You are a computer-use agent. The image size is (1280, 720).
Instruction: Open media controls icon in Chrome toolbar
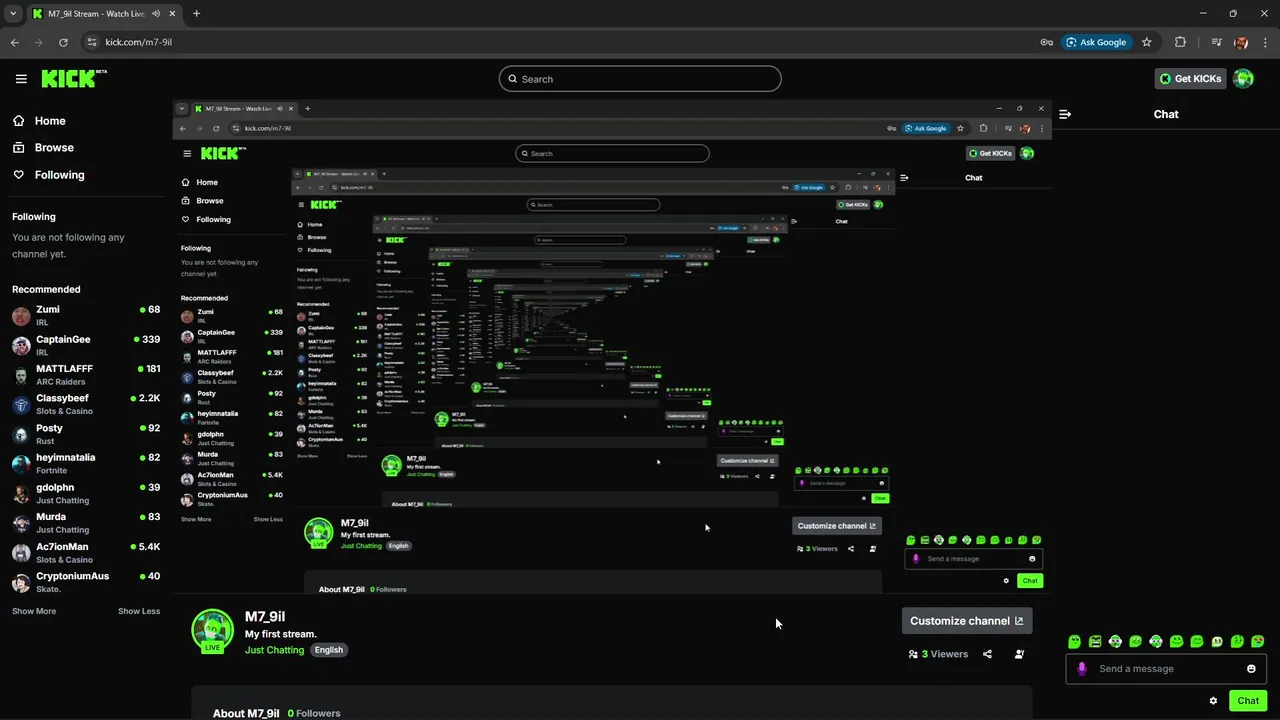(1216, 42)
